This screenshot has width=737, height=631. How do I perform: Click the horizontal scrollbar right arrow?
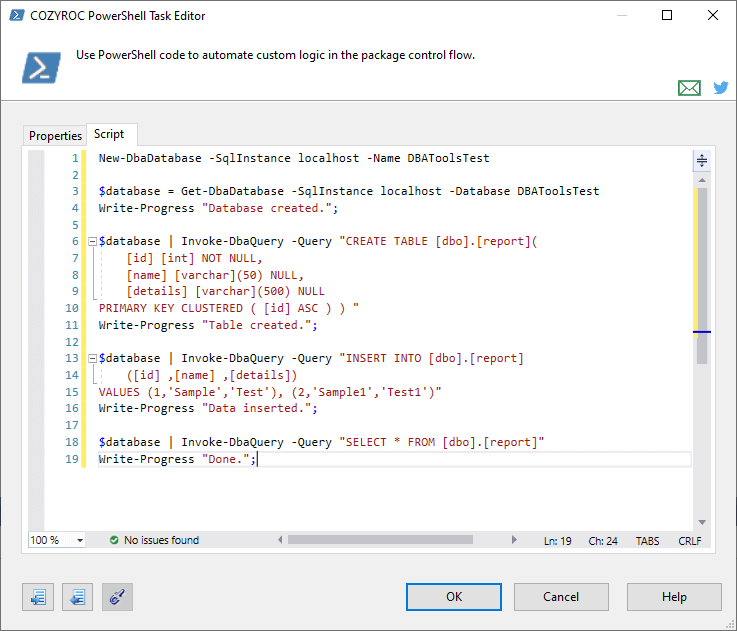click(x=514, y=540)
